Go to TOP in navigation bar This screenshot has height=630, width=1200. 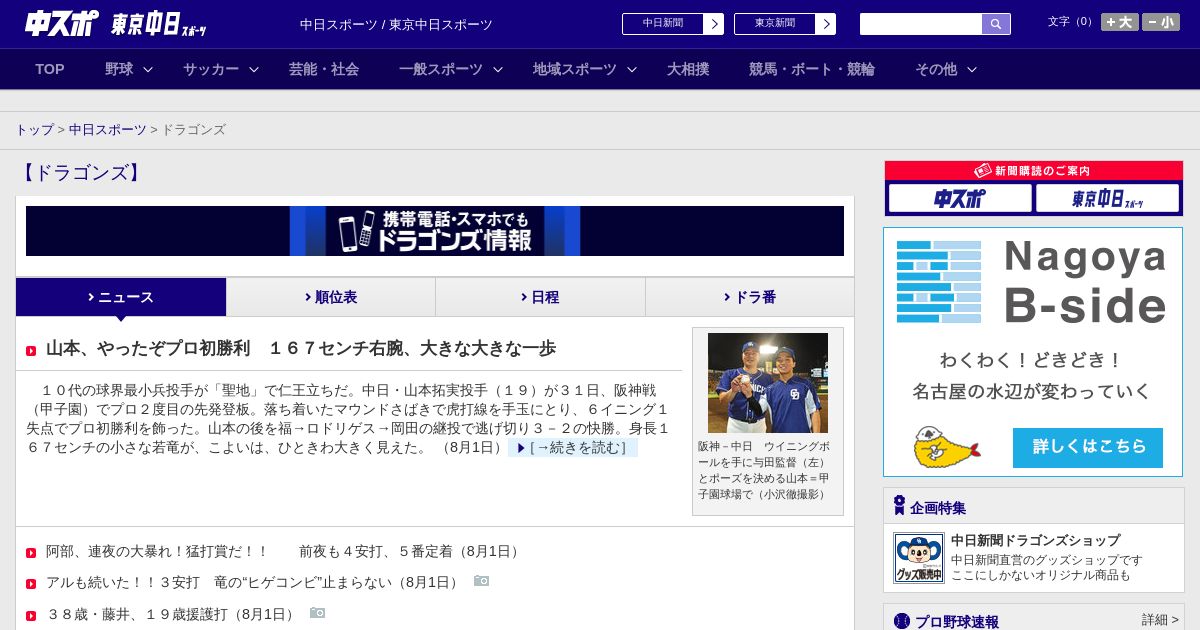tap(50, 69)
